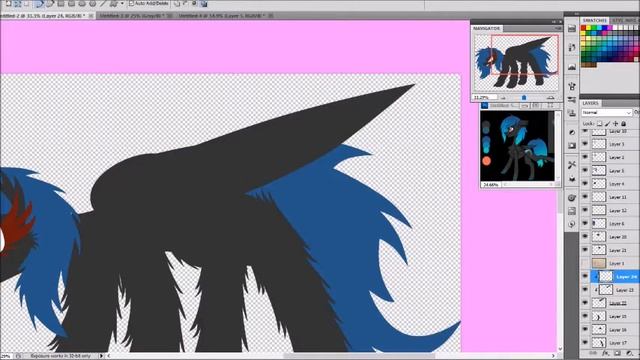Open the spiral panel icon in dock
640x360 pixels.
[572, 198]
